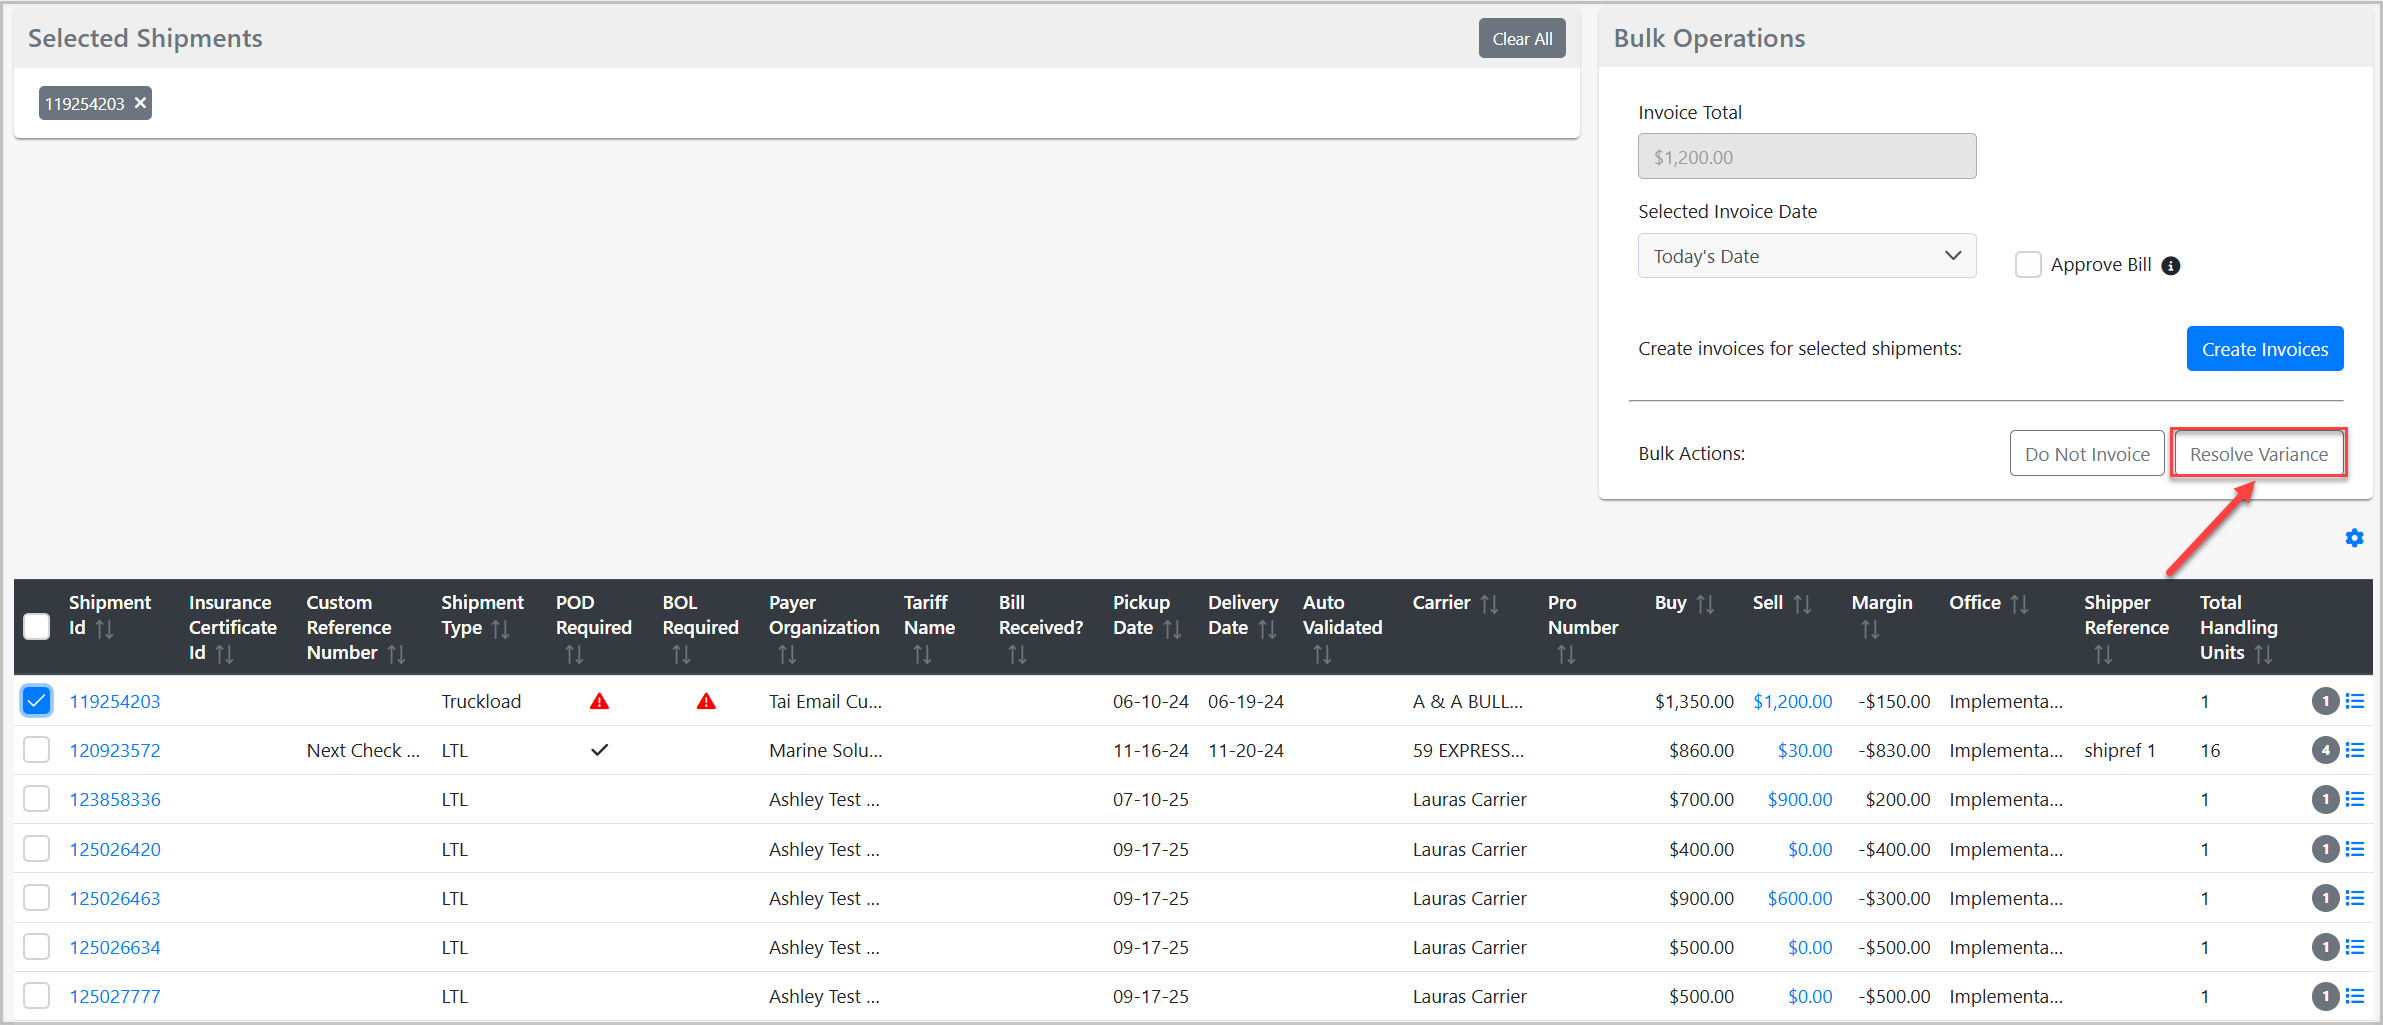Open list icon for shipment 125027777 row

(2355, 996)
